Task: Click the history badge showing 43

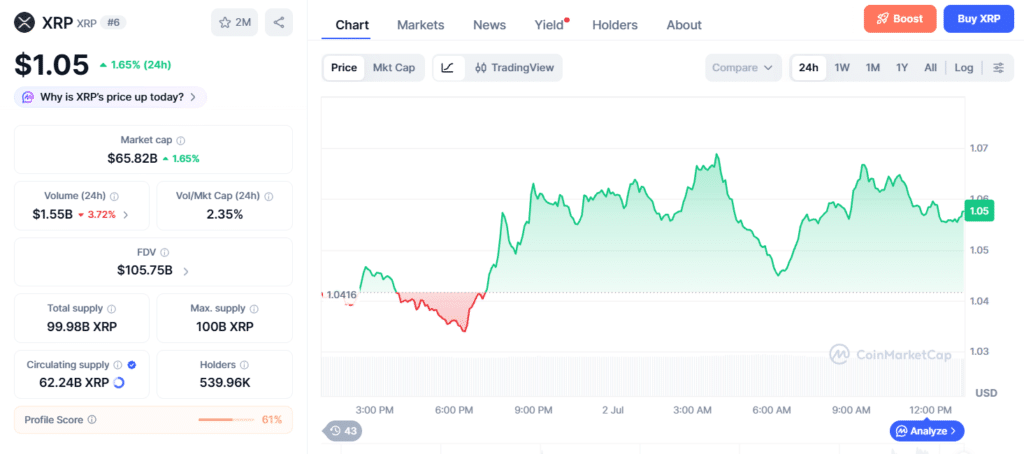Action: click(x=343, y=430)
